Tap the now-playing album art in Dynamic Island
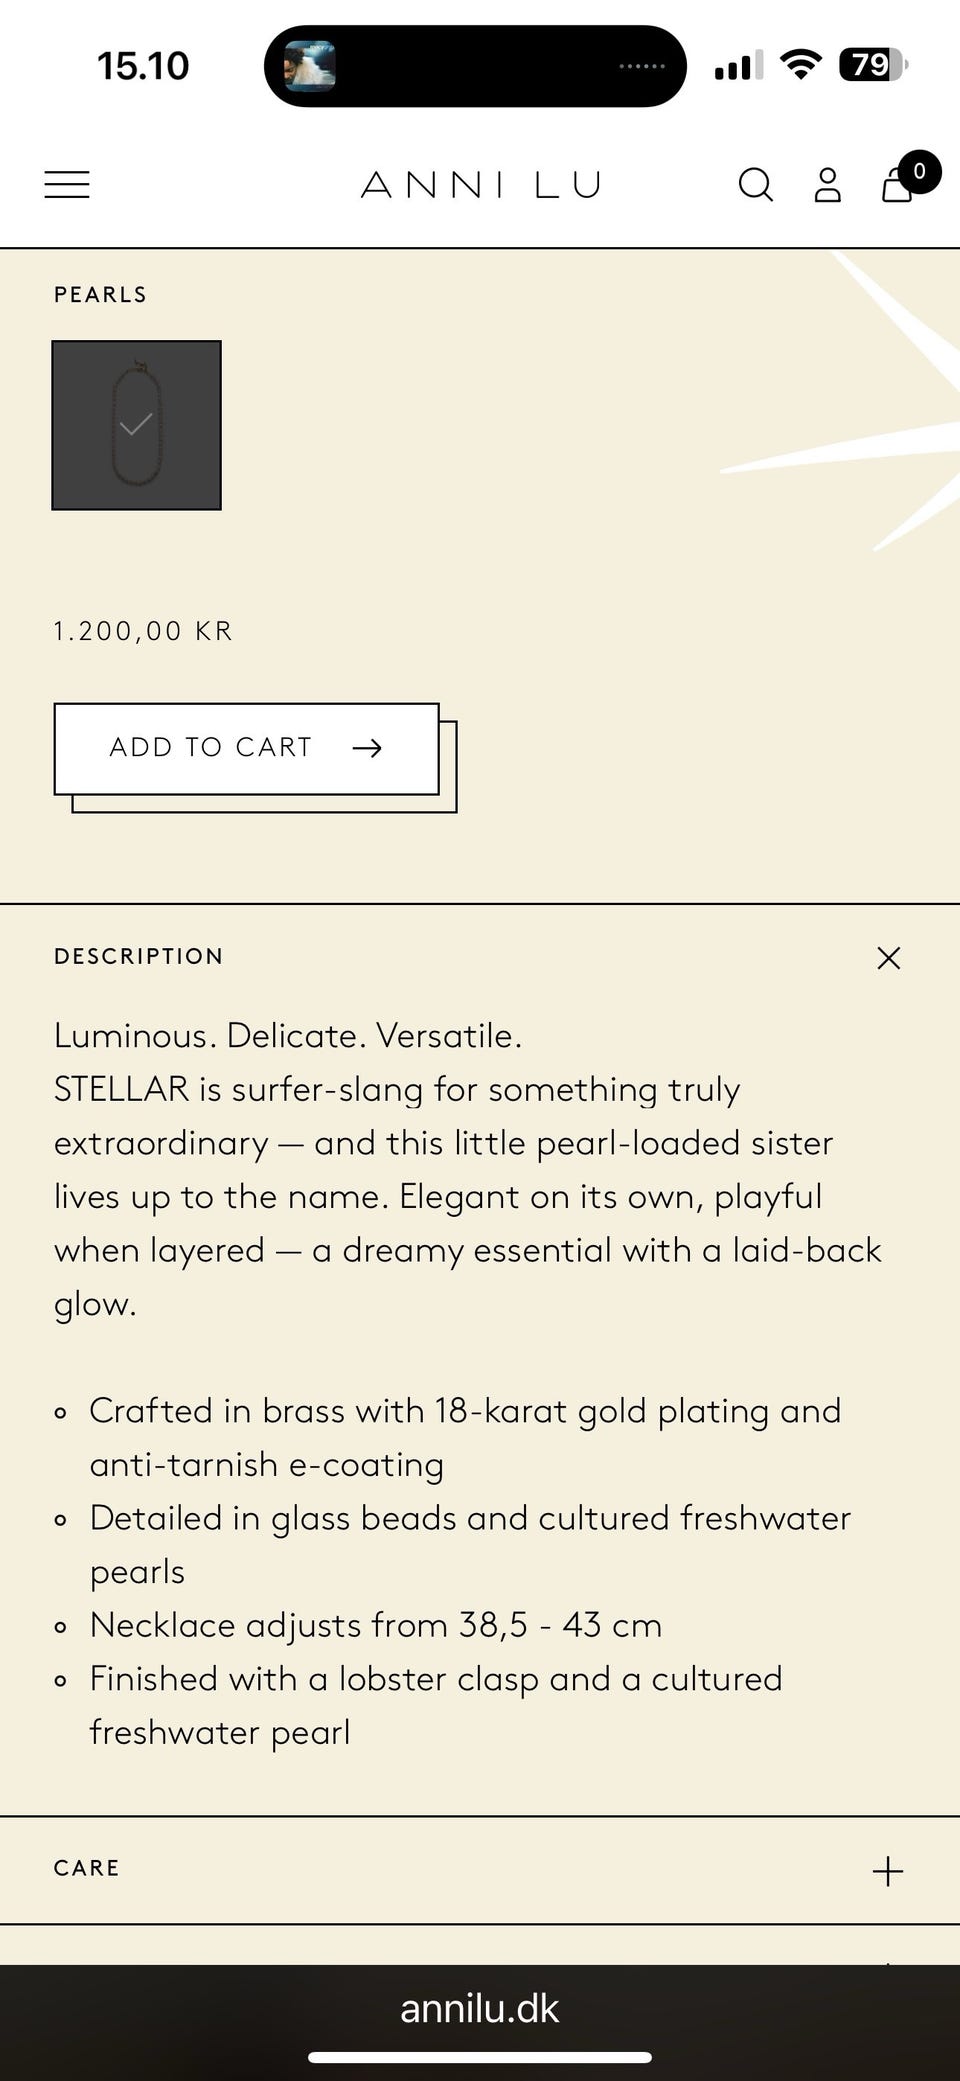This screenshot has height=2081, width=960. pos(310,66)
